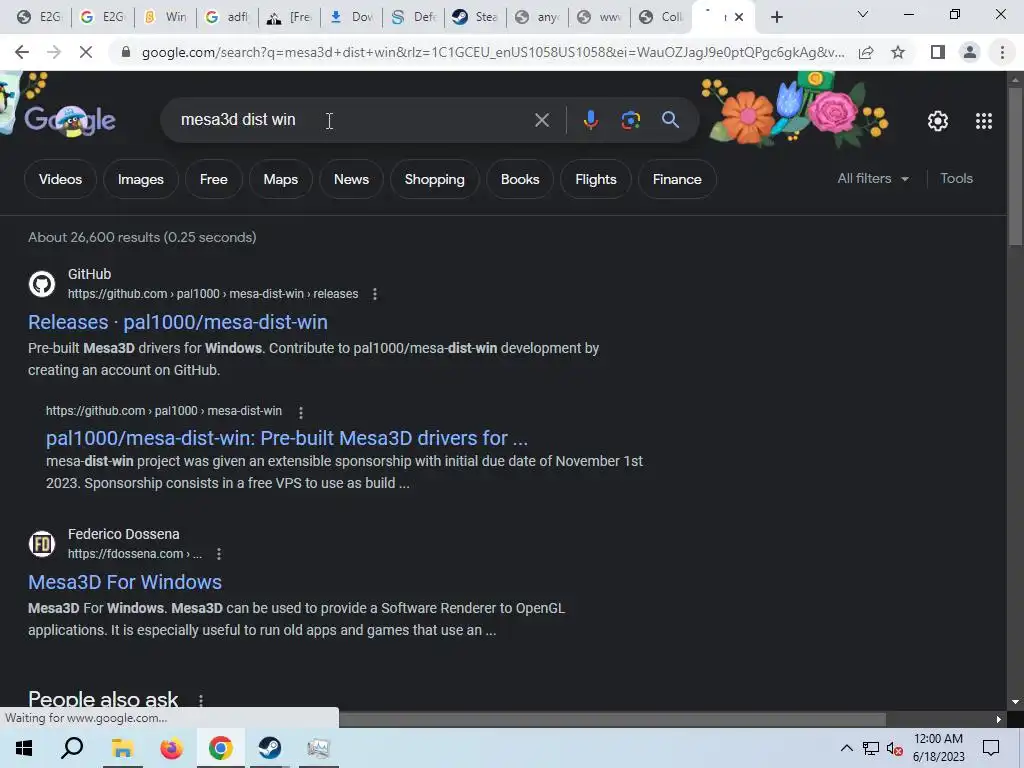Switch to Shopping results
Image resolution: width=1024 pixels, height=768 pixels.
[434, 179]
